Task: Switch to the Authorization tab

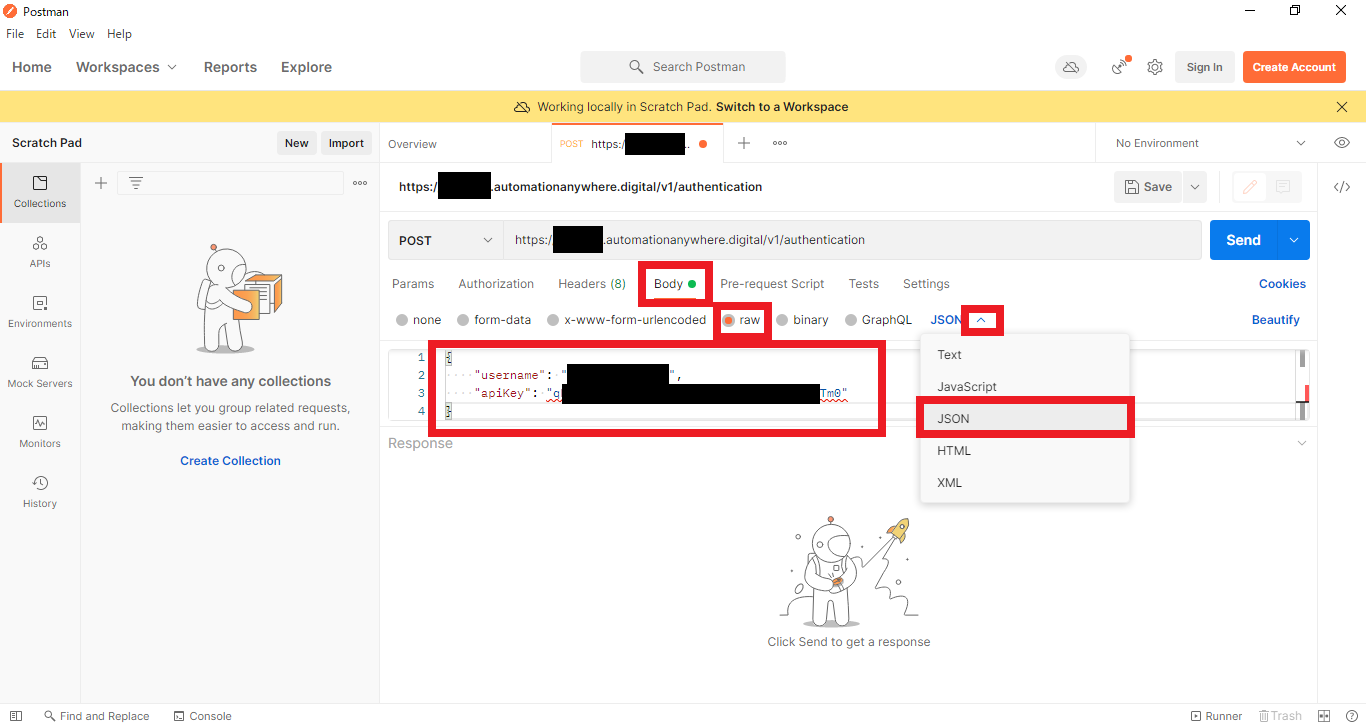Action: (x=496, y=284)
